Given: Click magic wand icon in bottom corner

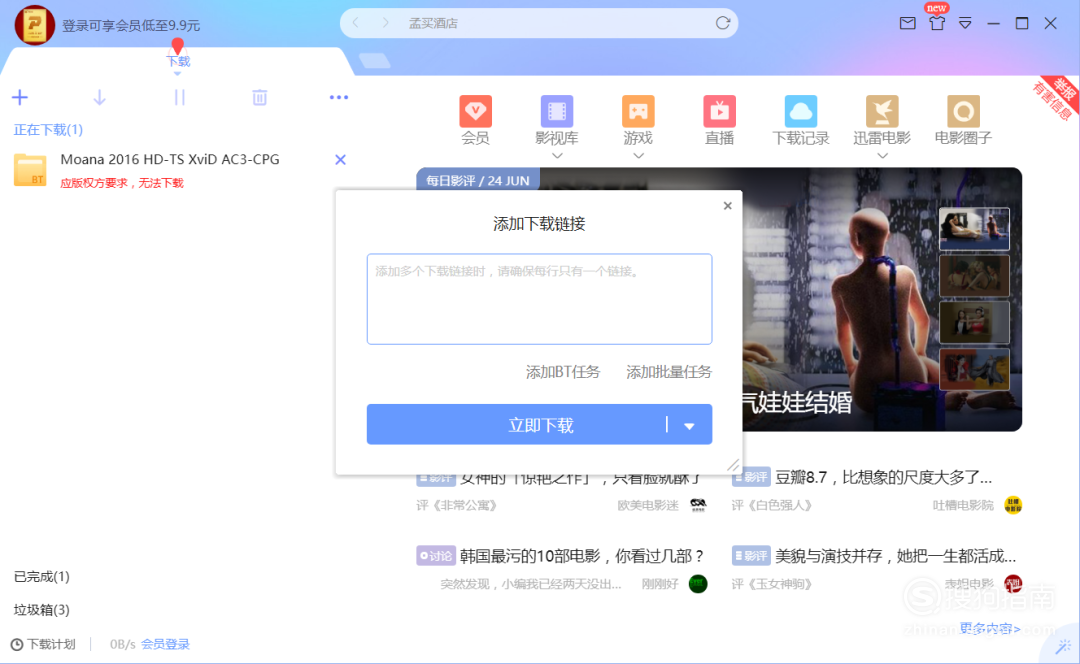Looking at the screenshot, I should [1064, 646].
